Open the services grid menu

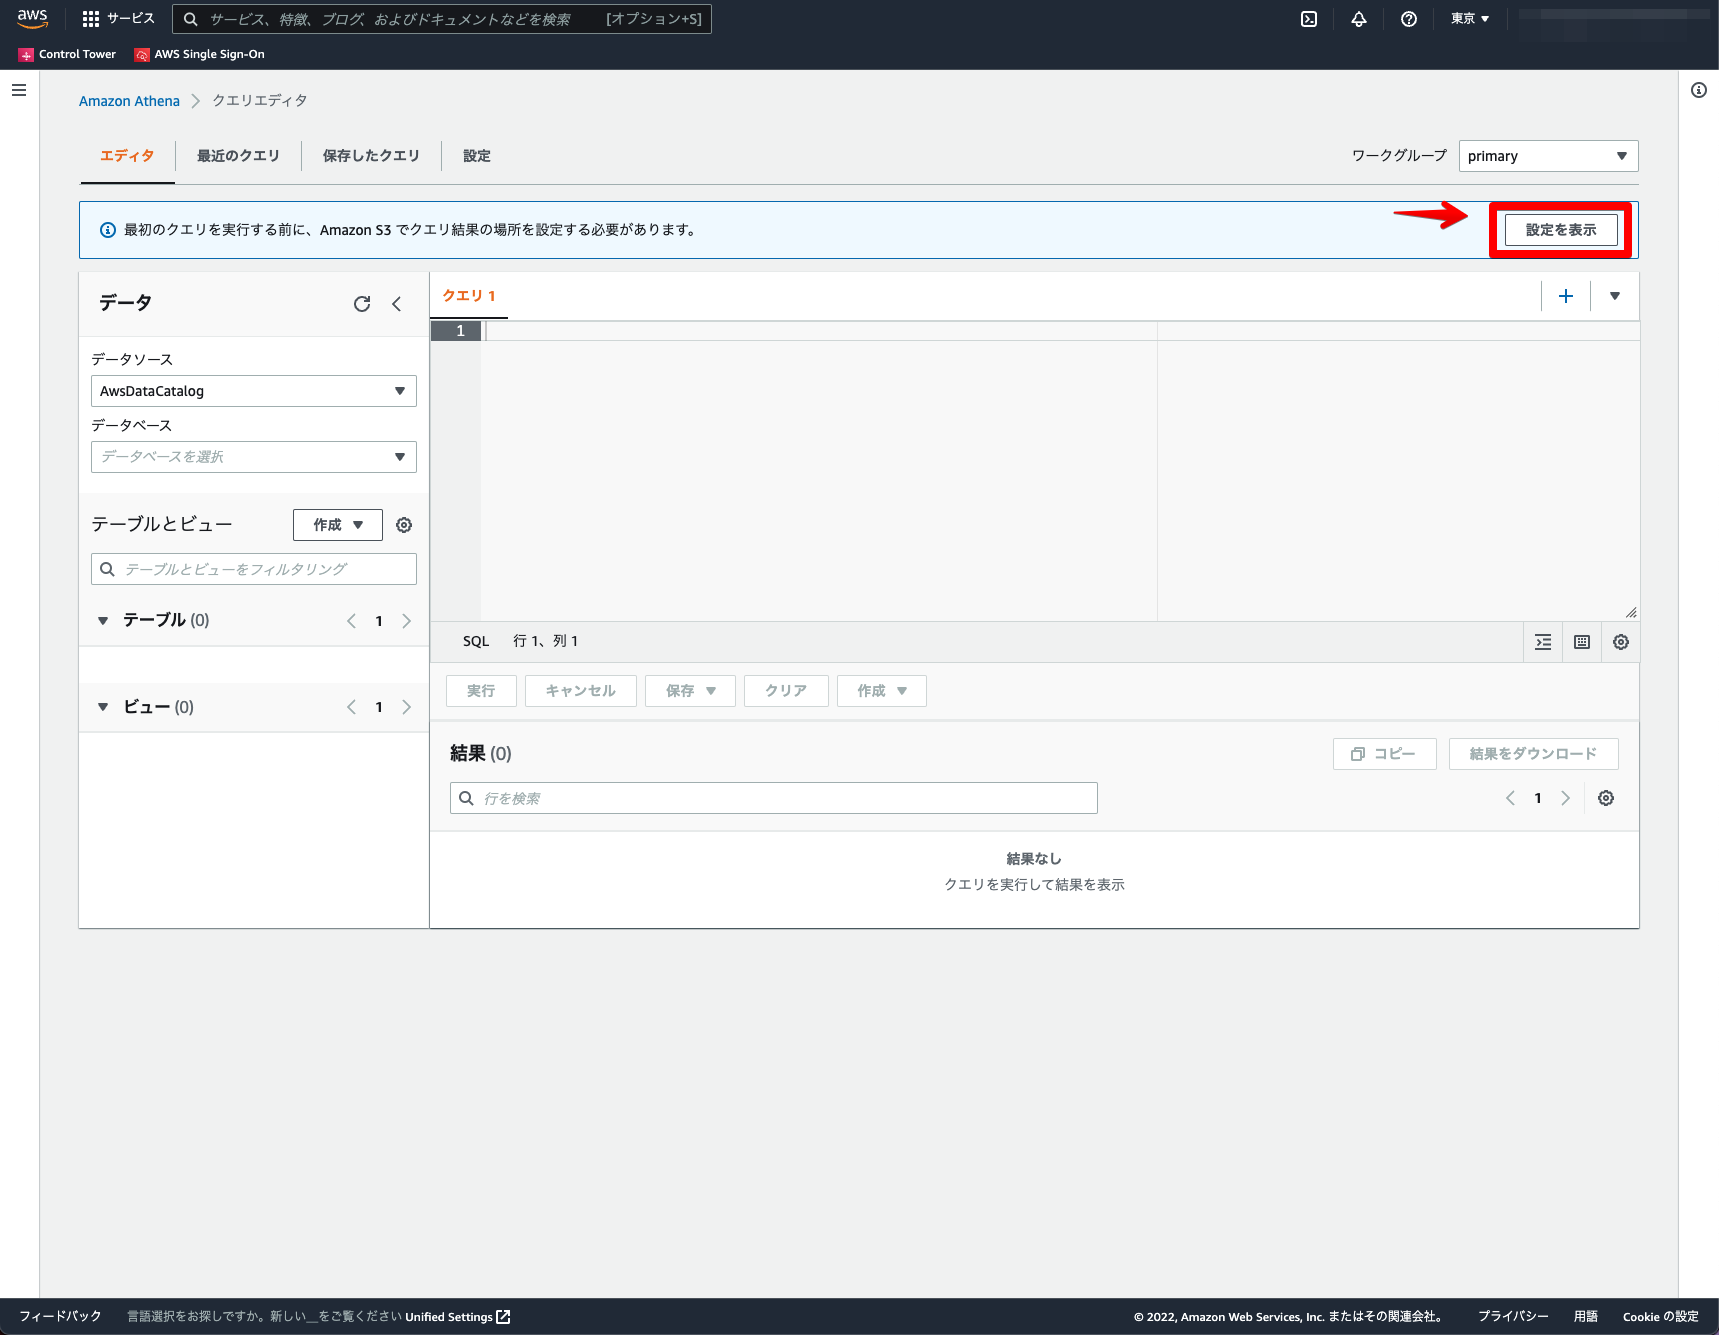pyautogui.click(x=118, y=18)
